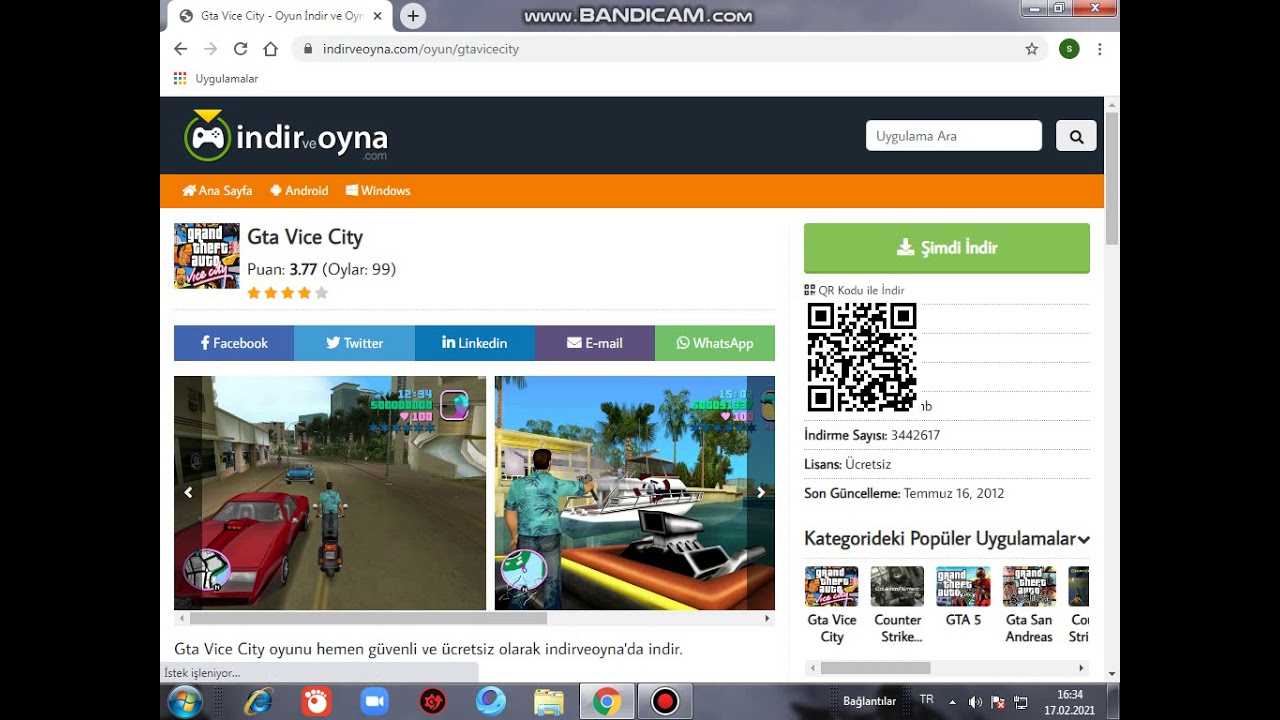Click the Windows Start button

[x=185, y=702]
